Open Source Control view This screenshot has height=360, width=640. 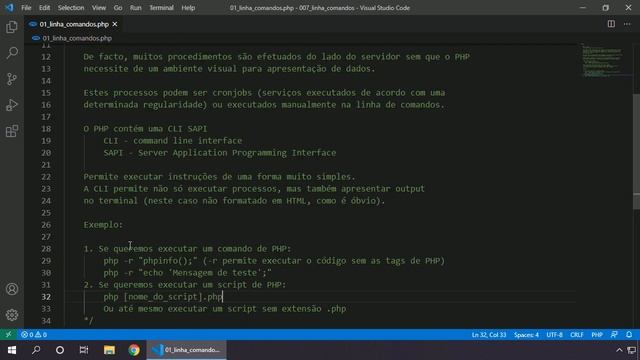[x=12, y=79]
